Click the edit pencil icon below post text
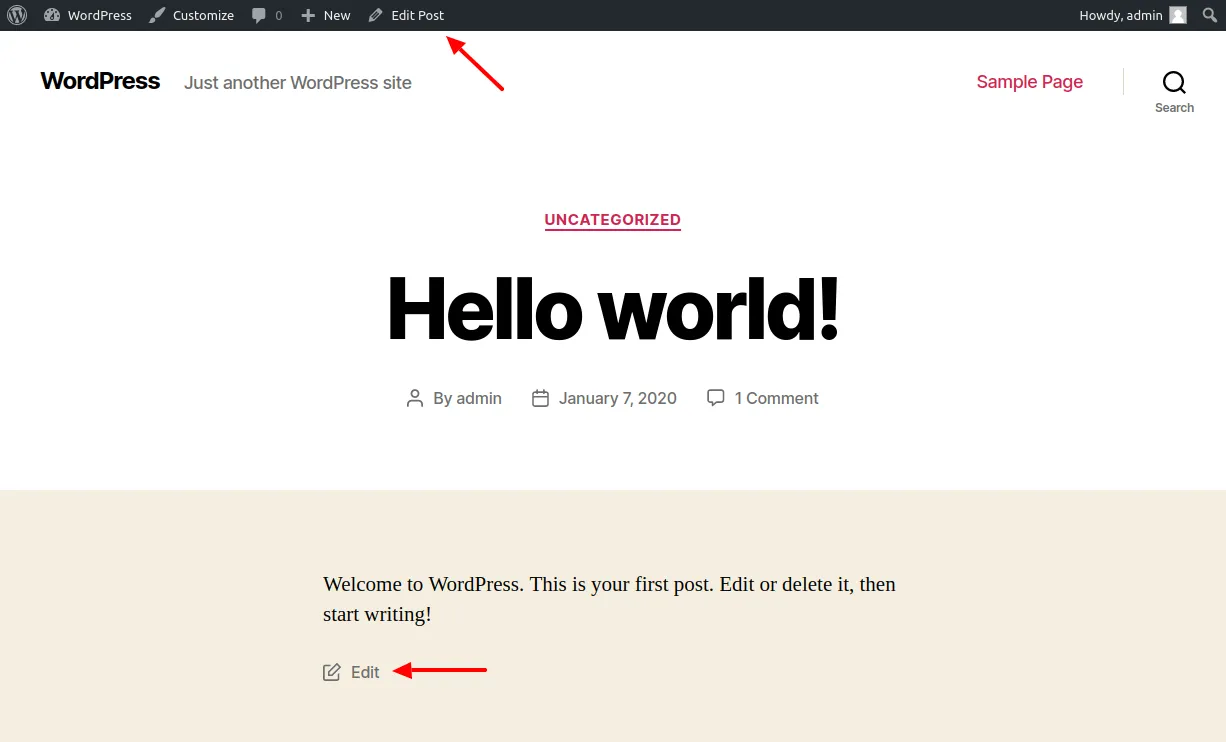 coord(332,672)
